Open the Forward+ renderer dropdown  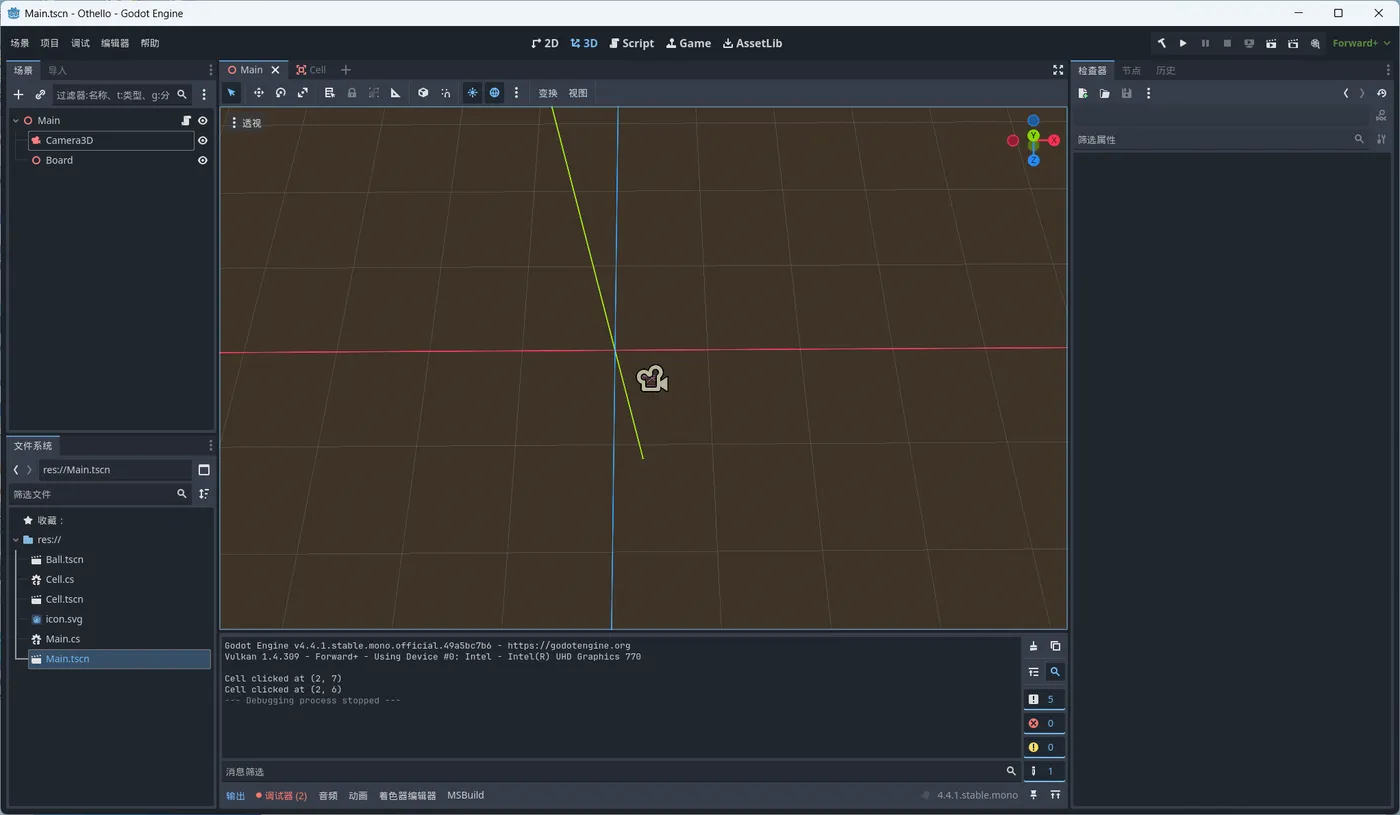click(x=1360, y=43)
